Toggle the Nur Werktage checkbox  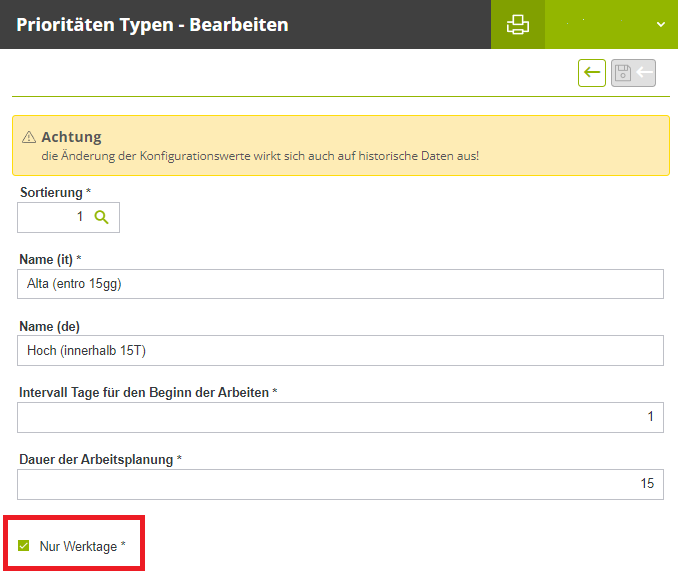click(x=24, y=546)
